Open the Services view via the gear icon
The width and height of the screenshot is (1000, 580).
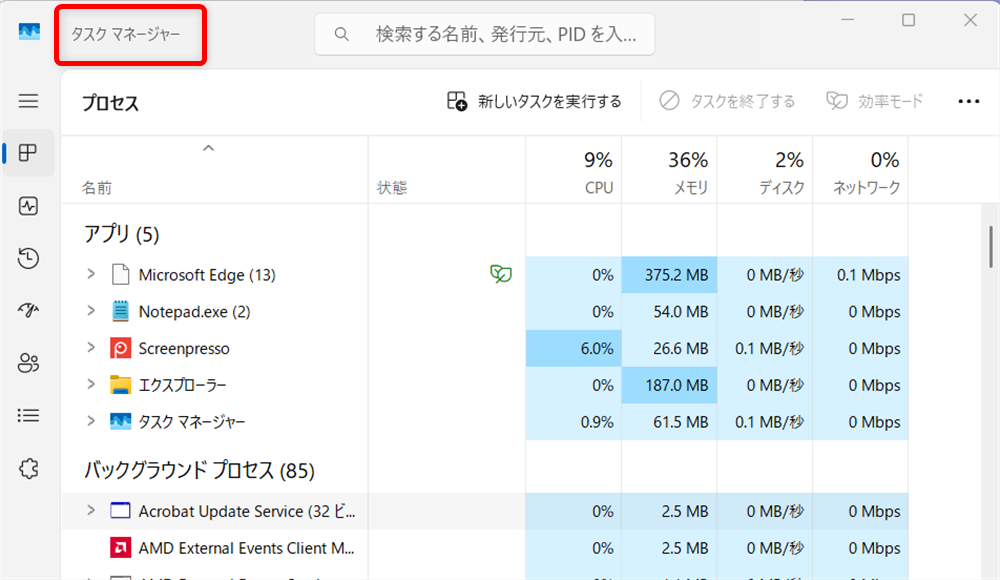(x=28, y=468)
